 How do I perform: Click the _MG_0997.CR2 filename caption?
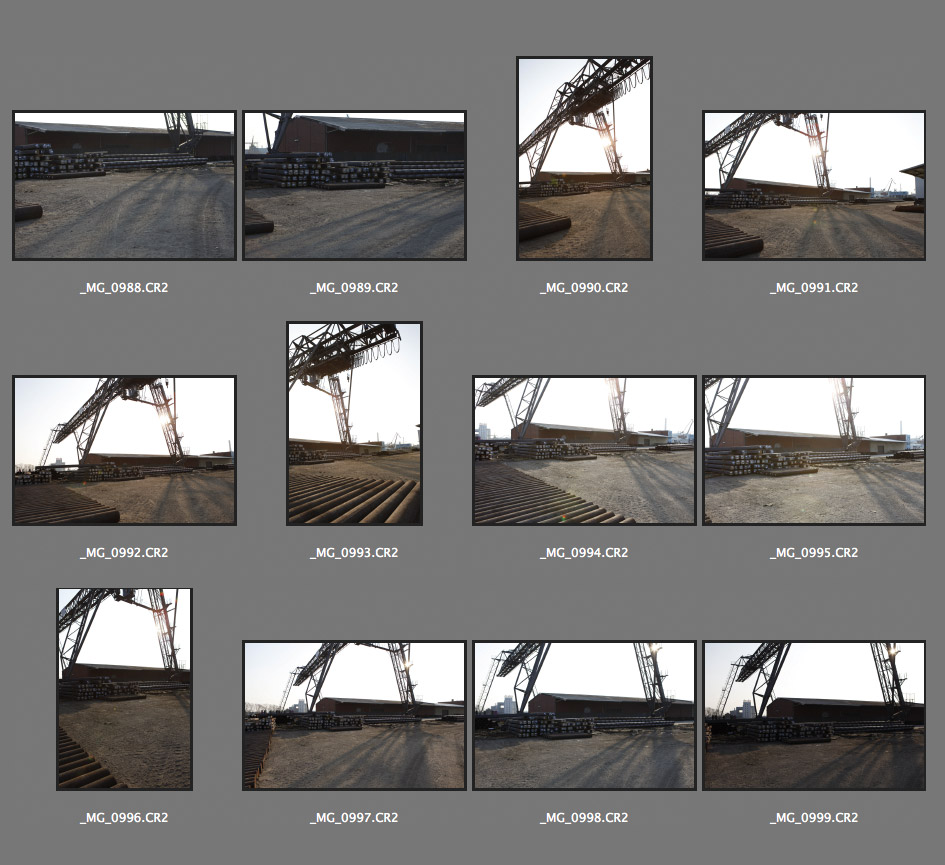click(x=354, y=818)
